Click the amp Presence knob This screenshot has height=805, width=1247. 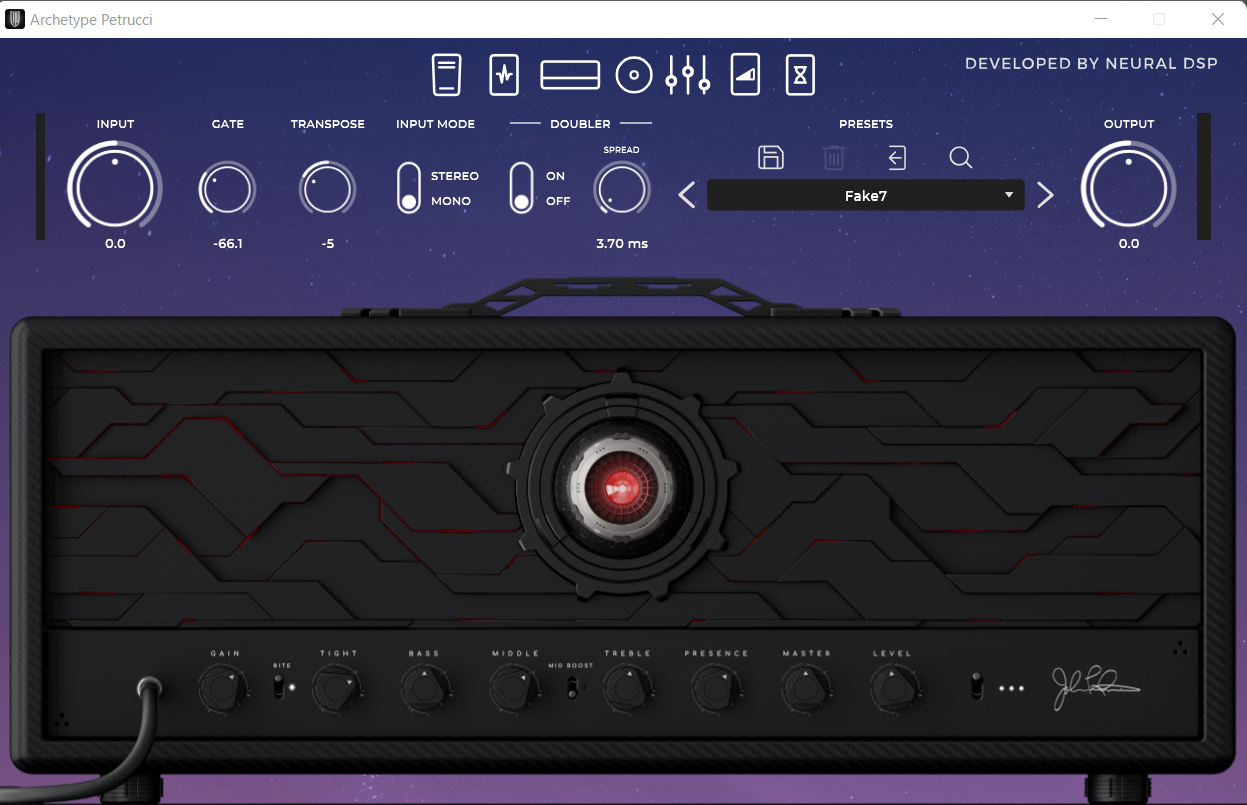coord(716,688)
